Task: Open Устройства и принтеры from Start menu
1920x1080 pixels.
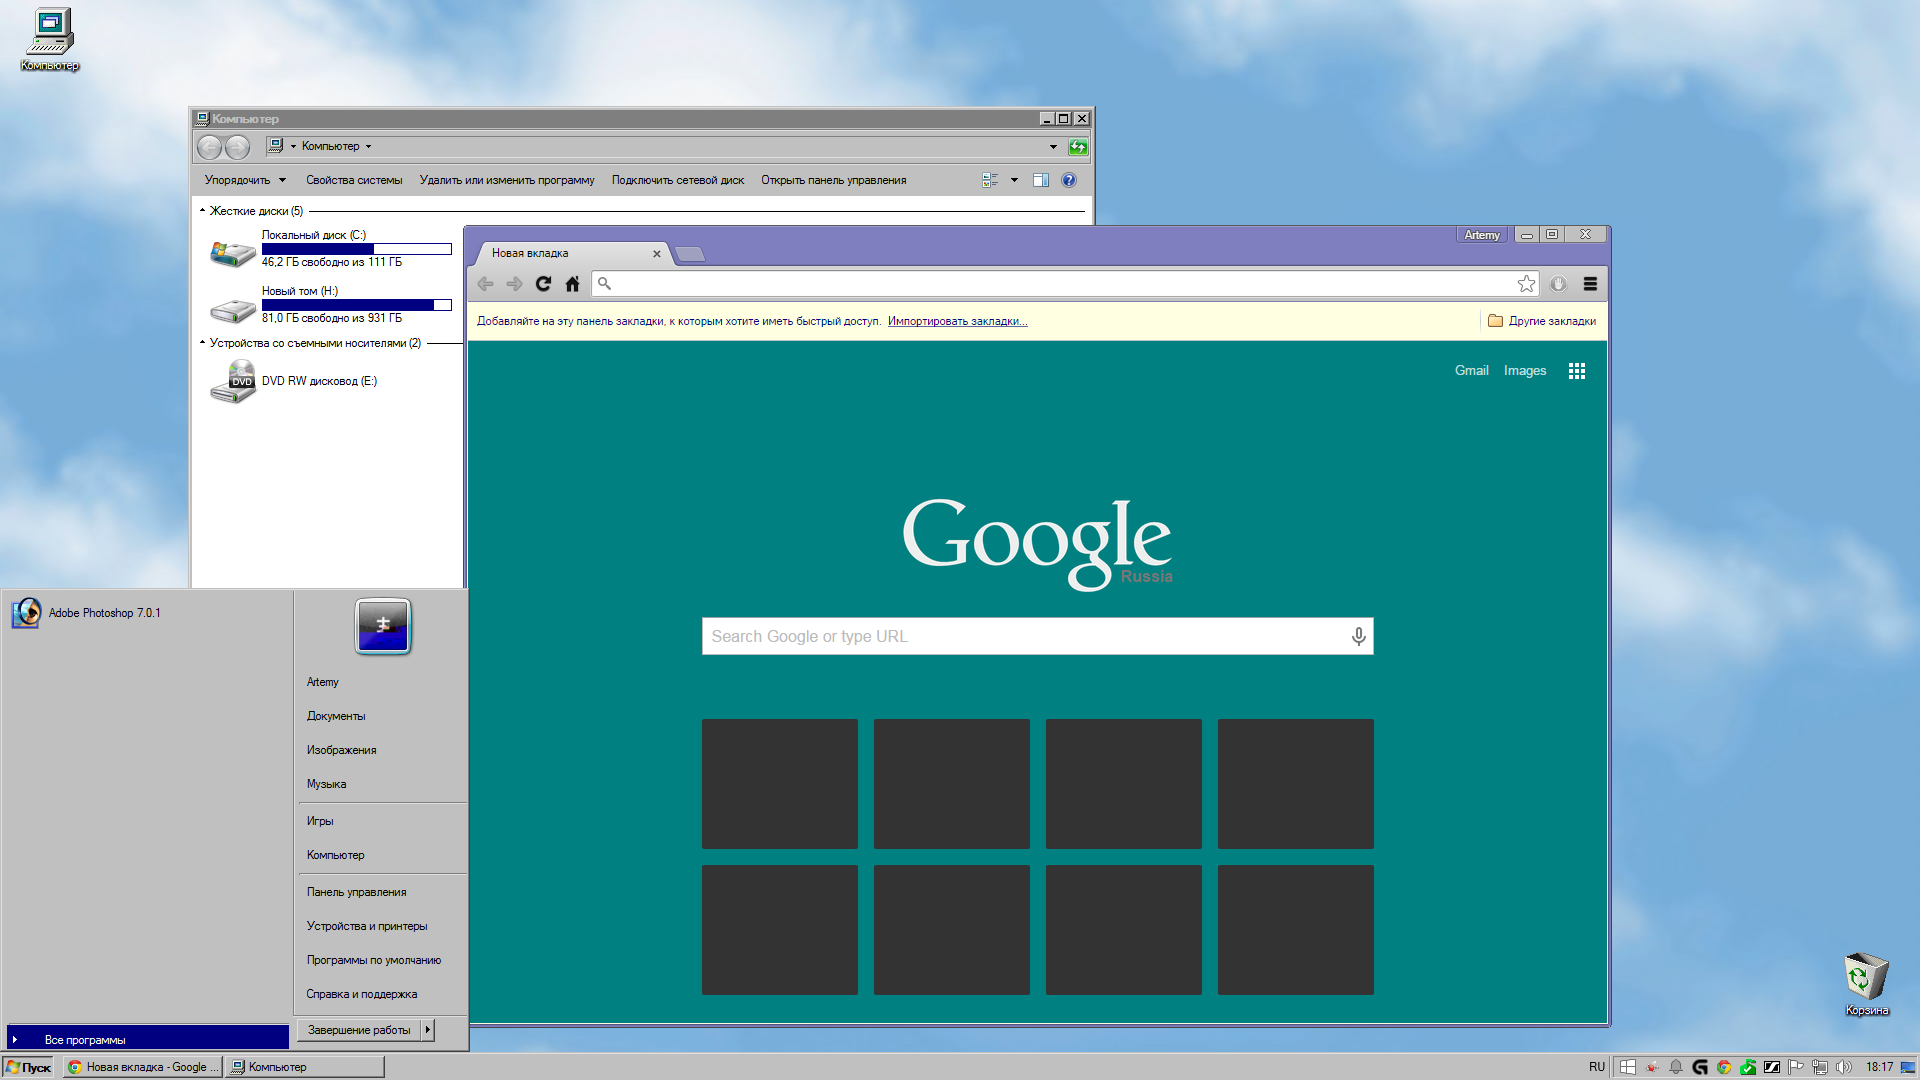Action: click(367, 926)
